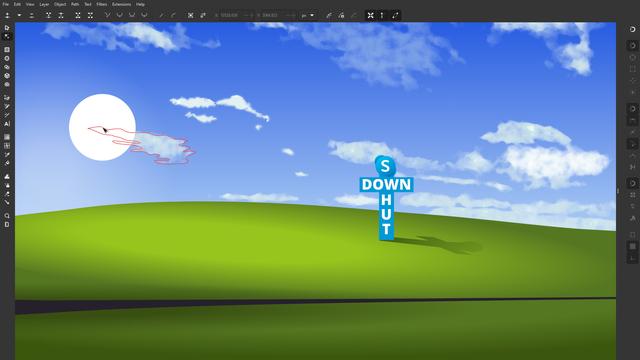Select the Connector tool

point(7,202)
